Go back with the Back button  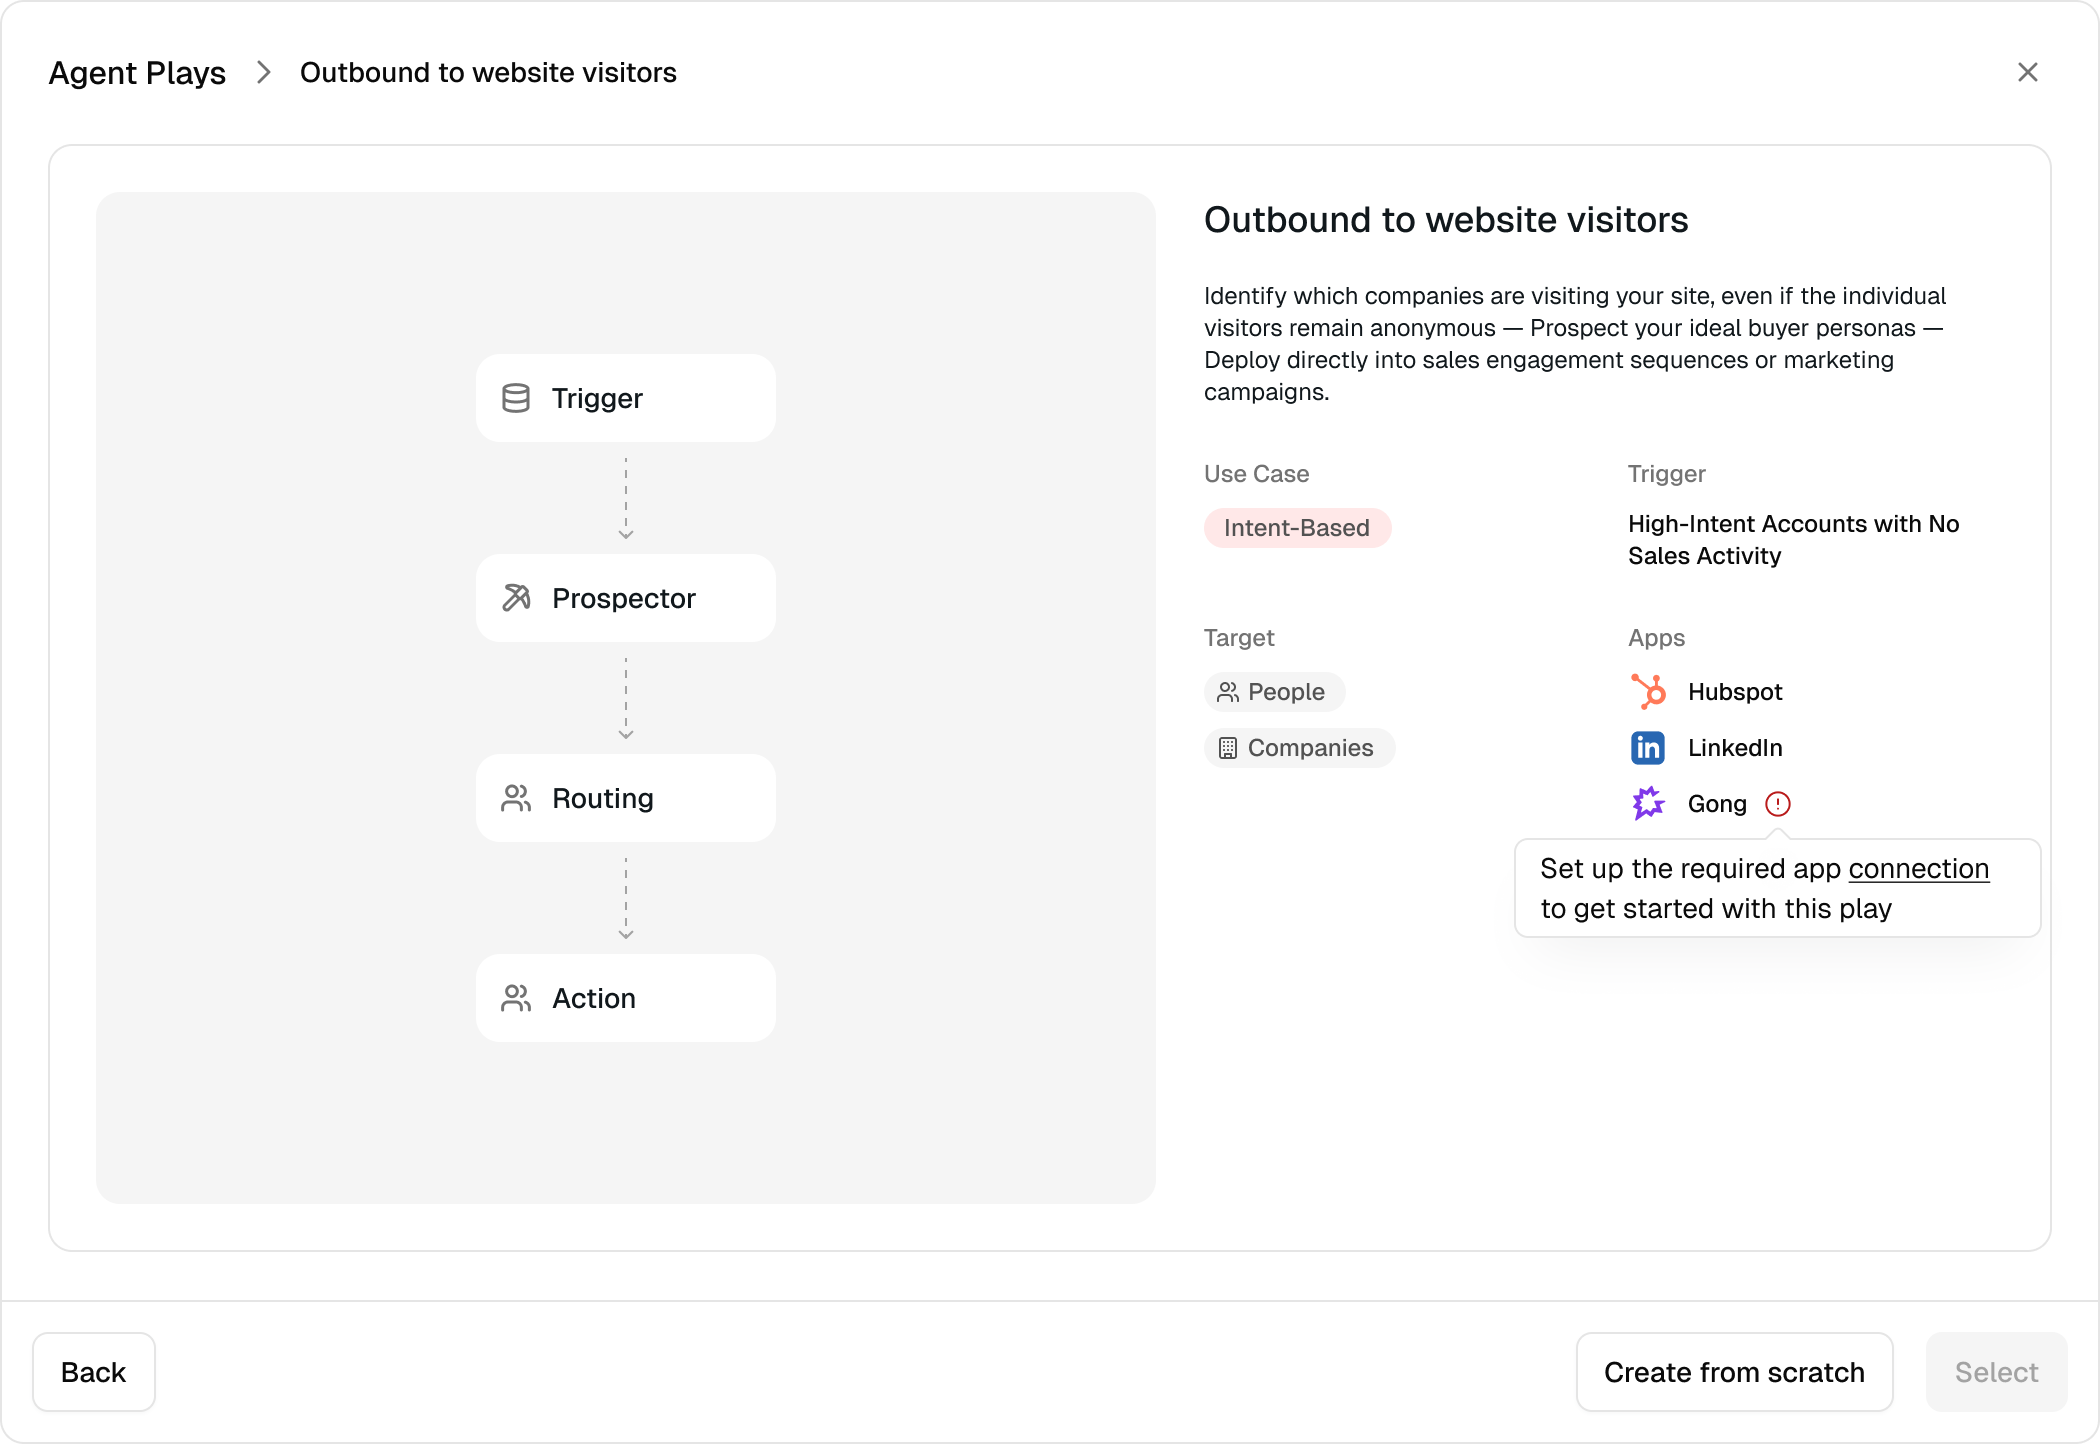pyautogui.click(x=94, y=1372)
